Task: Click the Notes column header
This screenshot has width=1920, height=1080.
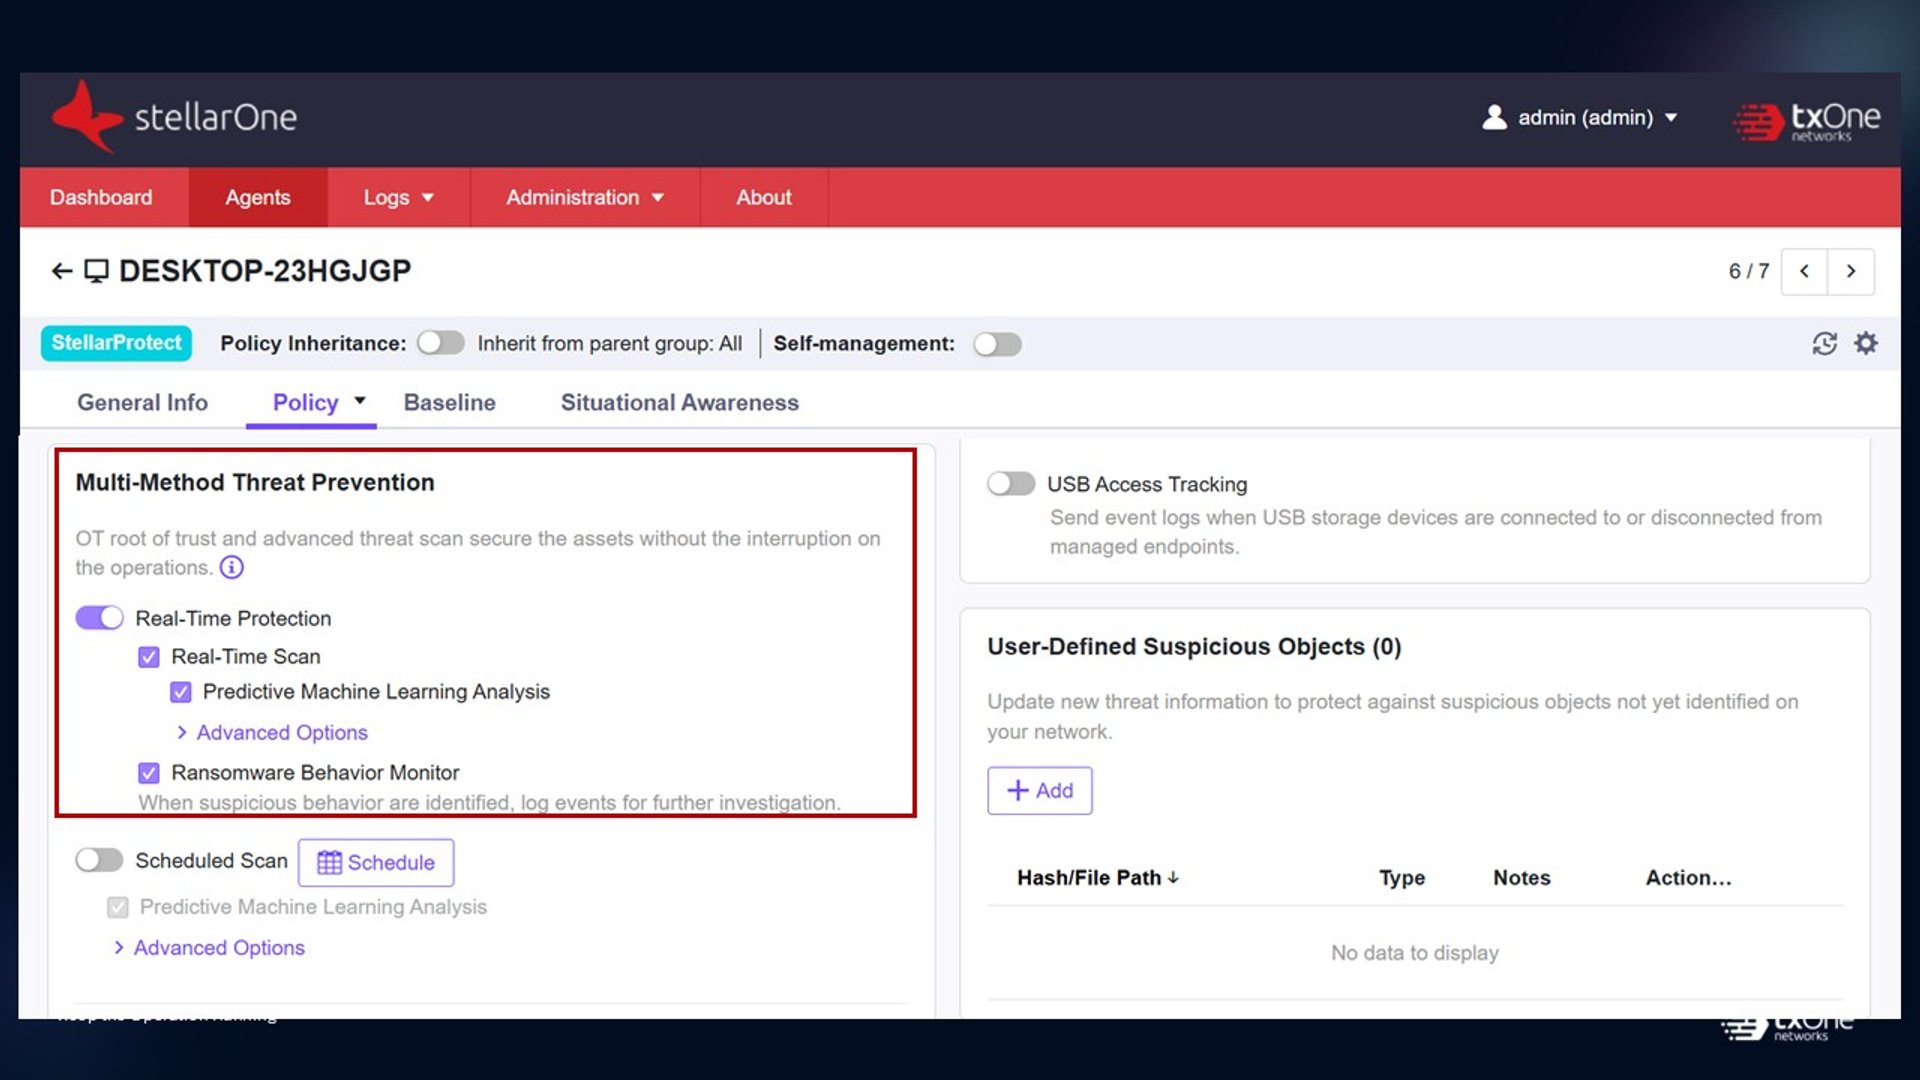Action: point(1521,878)
